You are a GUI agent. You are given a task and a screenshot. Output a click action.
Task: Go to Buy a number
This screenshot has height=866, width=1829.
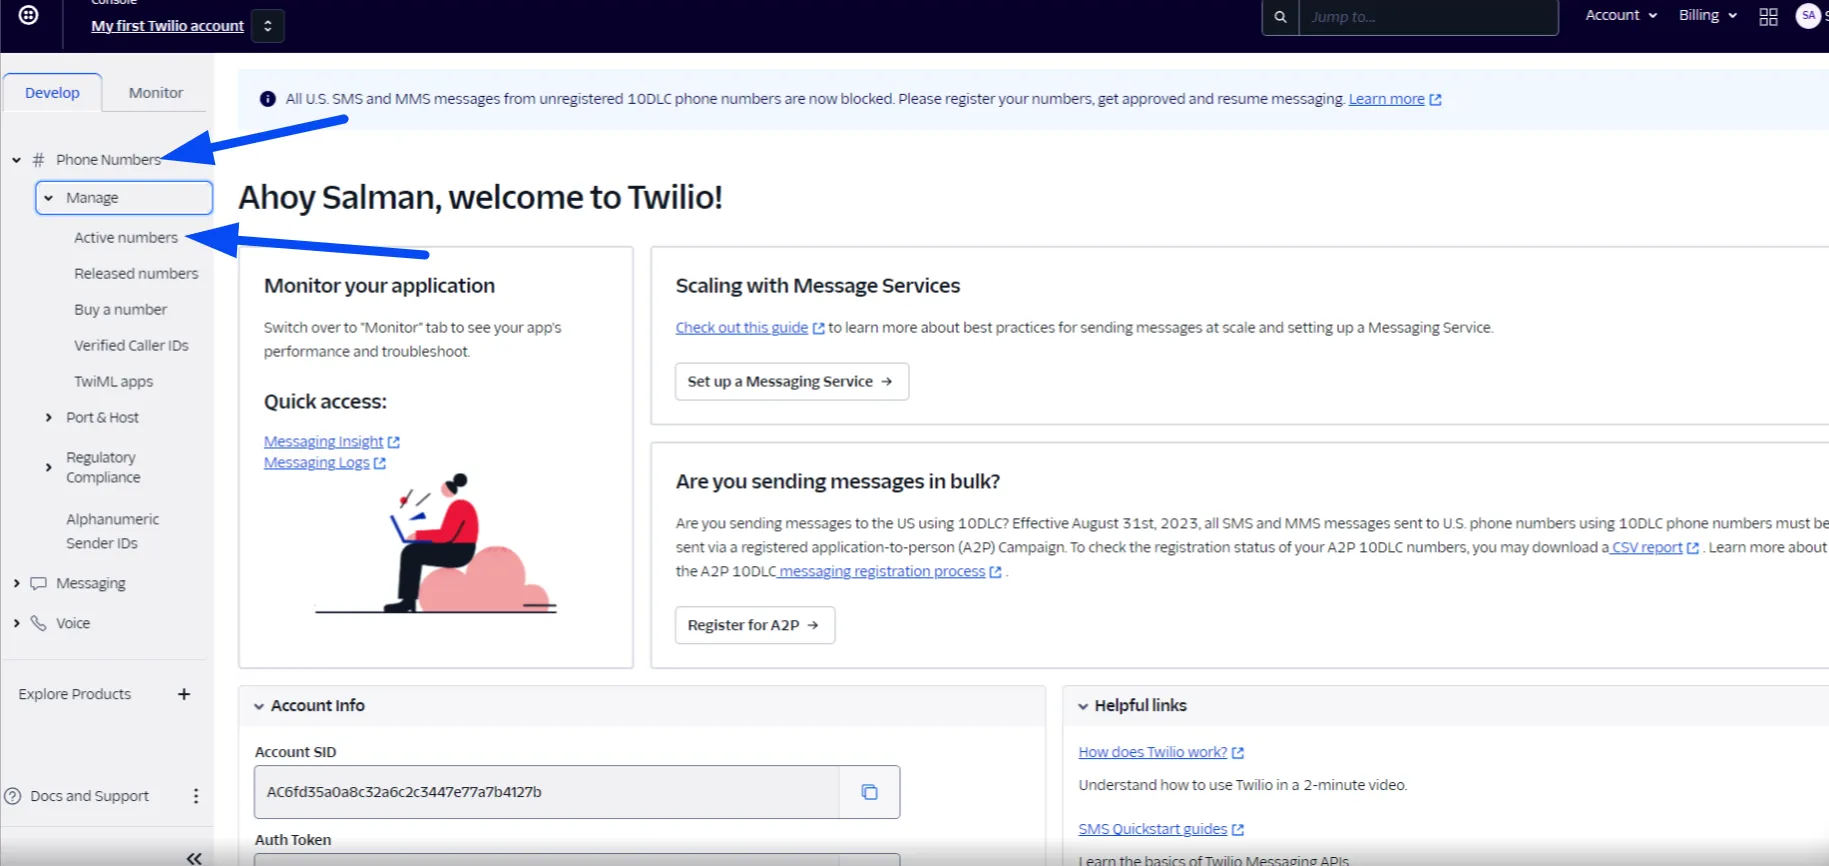click(120, 309)
